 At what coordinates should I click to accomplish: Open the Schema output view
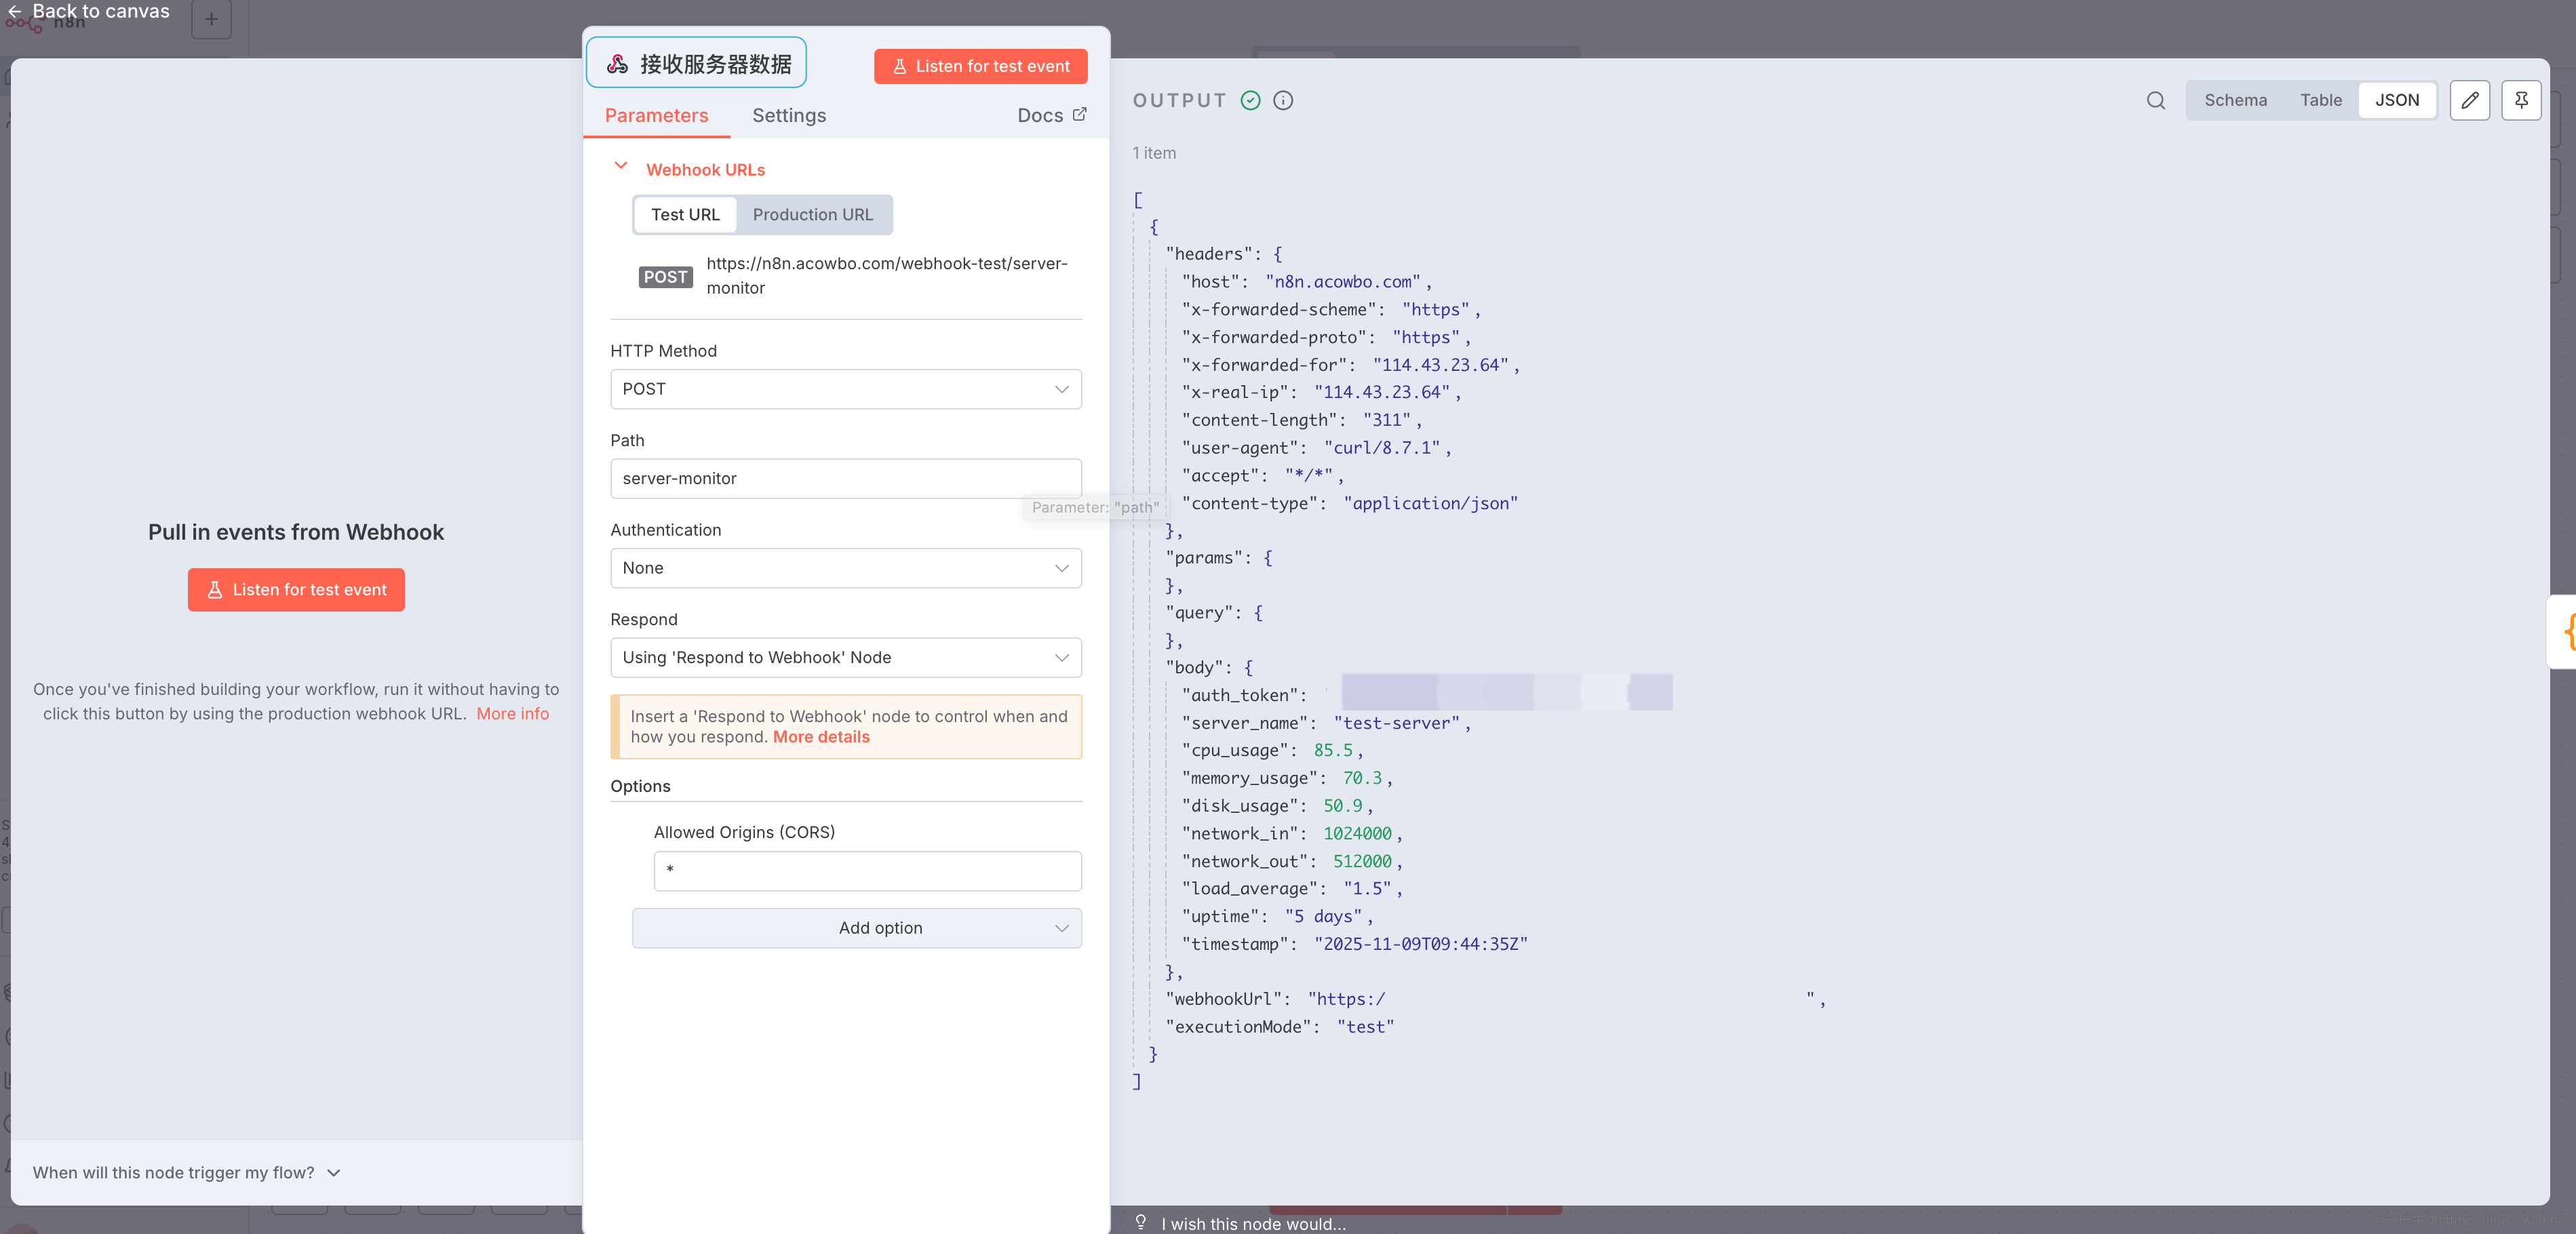(x=2236, y=100)
